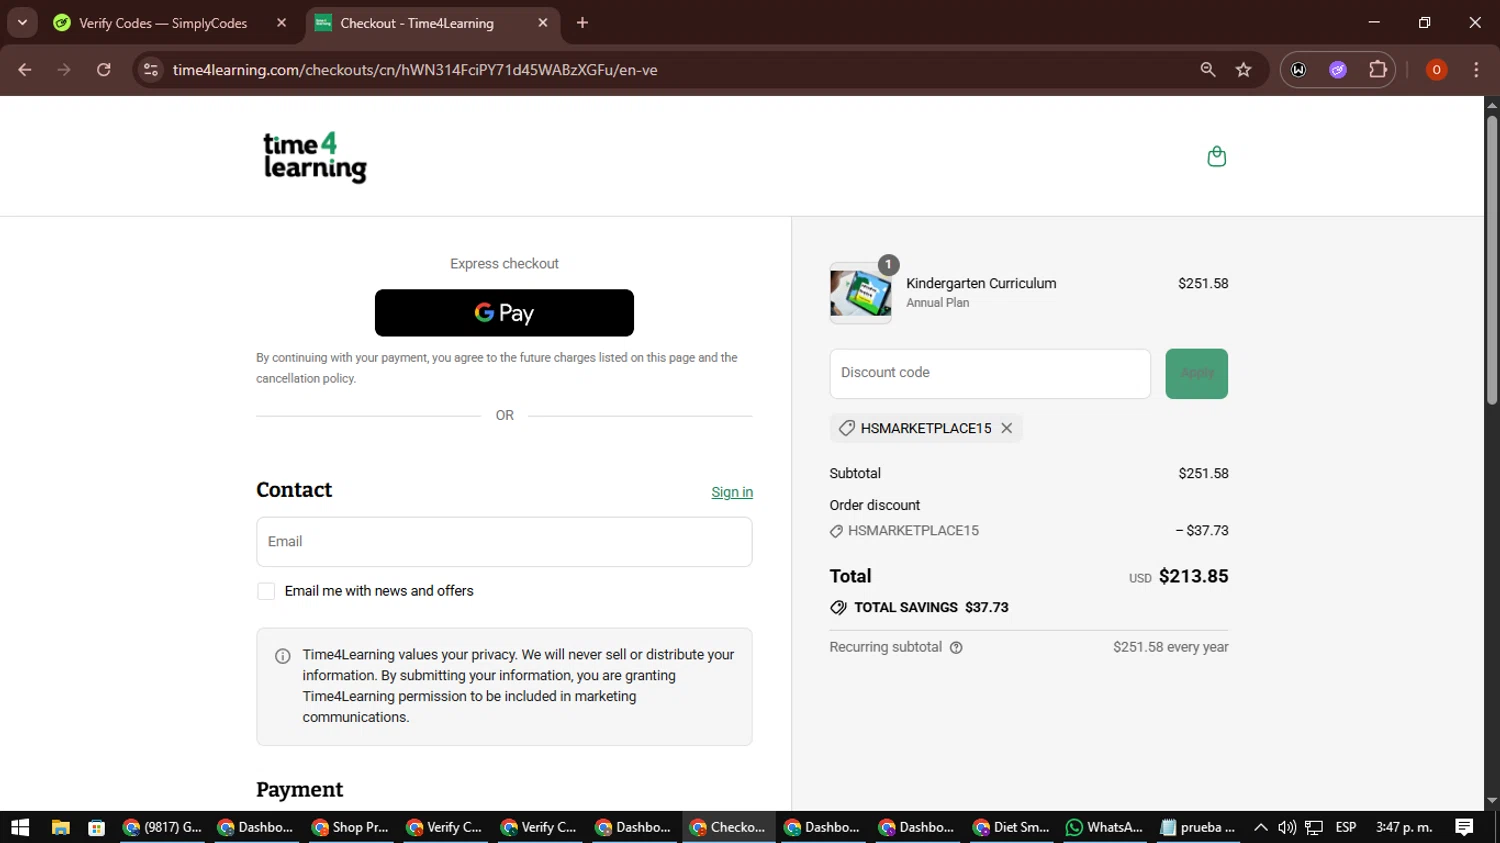
Task: Select the Checkout - Time4Learning tab
Action: click(x=416, y=23)
